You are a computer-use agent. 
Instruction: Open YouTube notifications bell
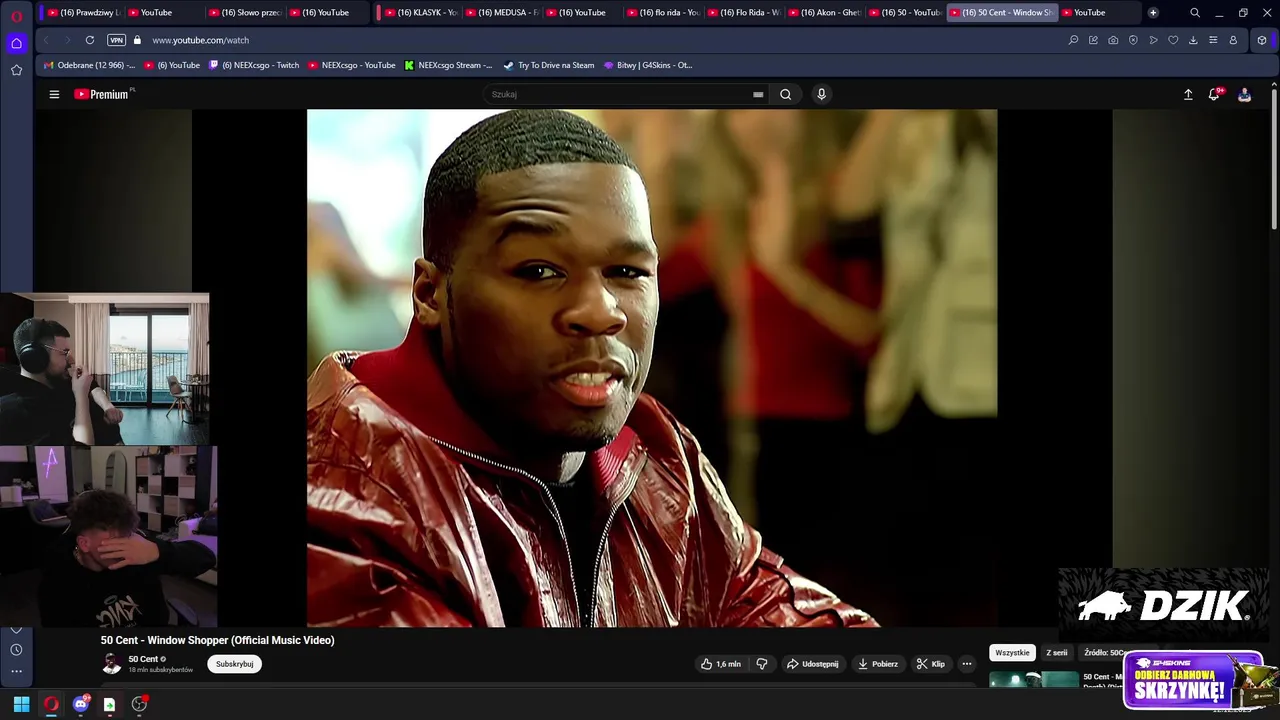point(1214,94)
